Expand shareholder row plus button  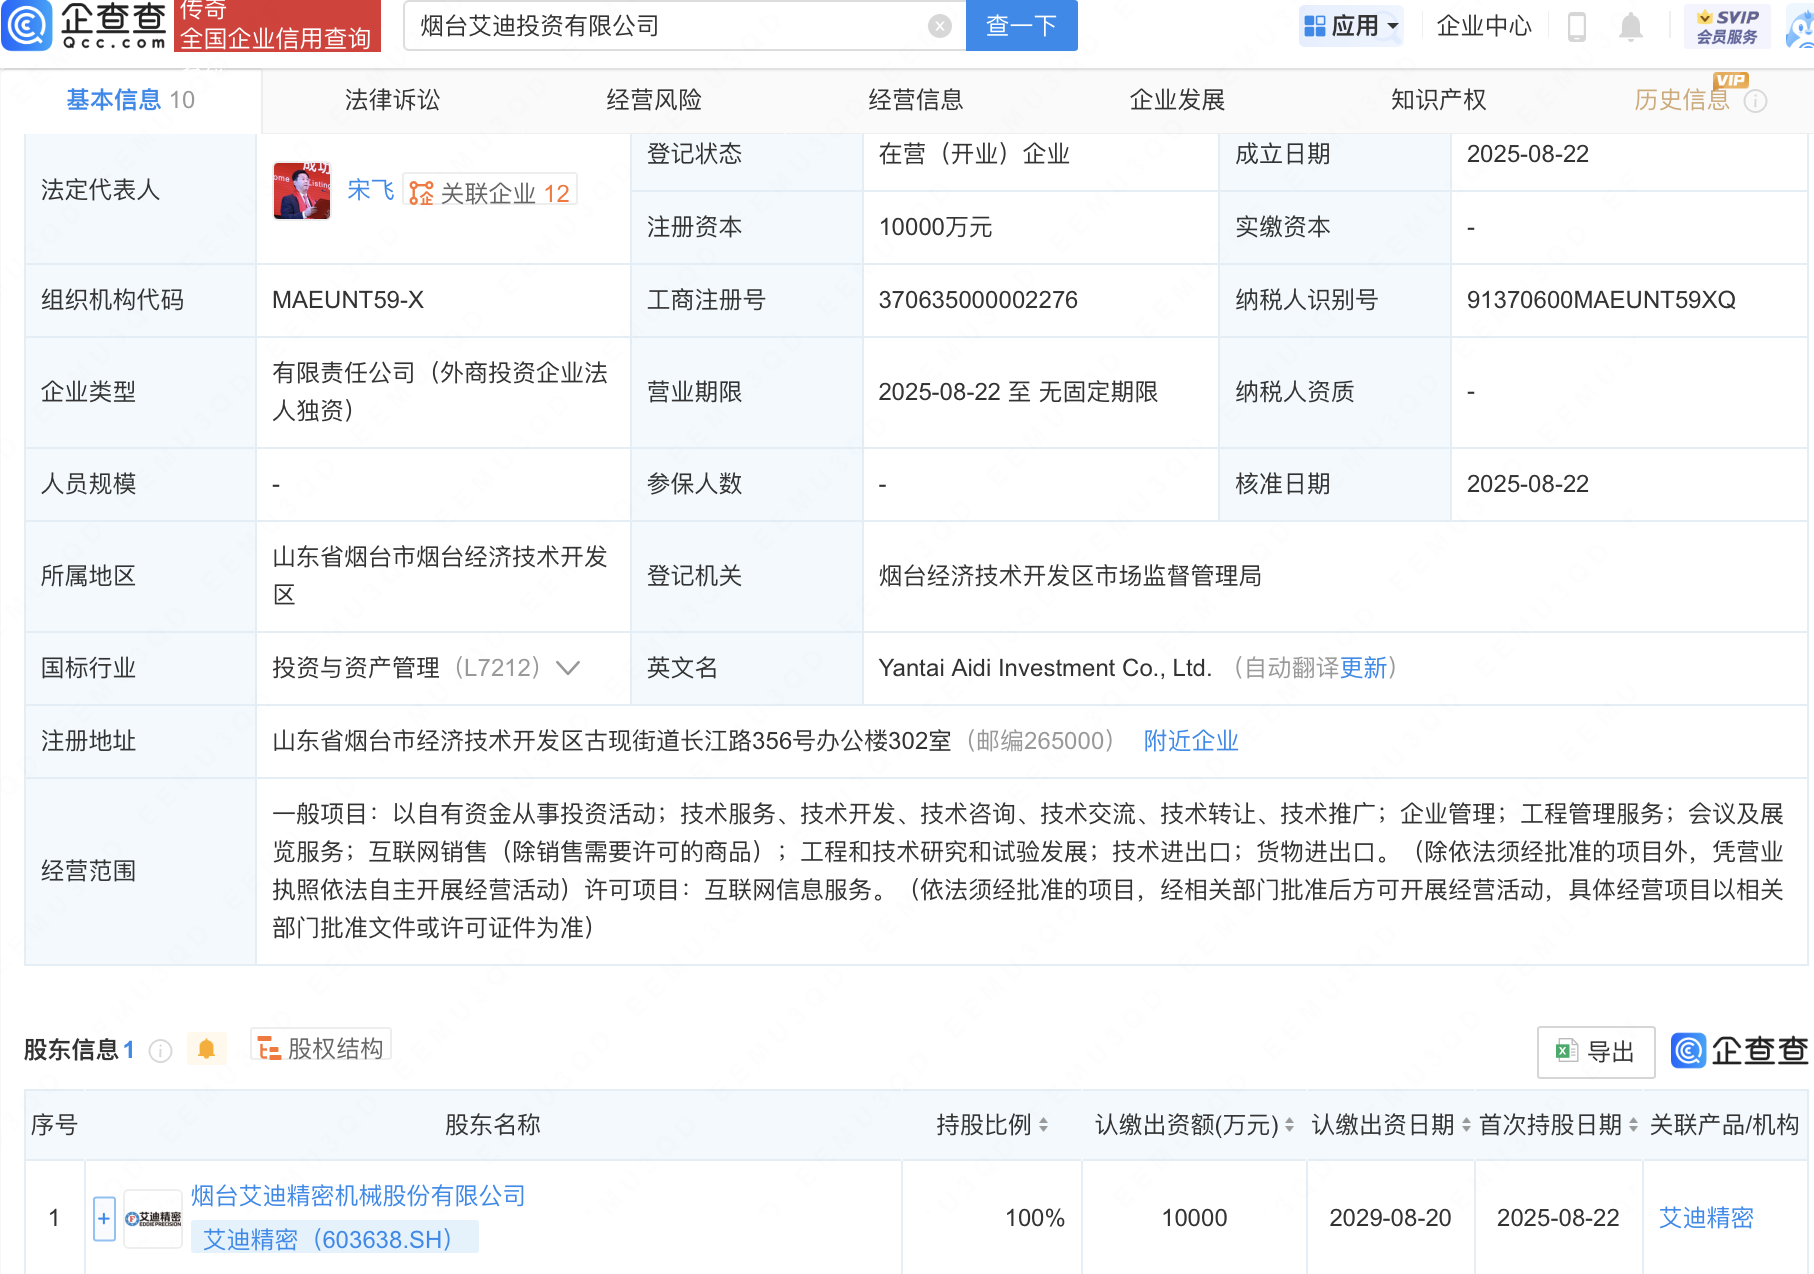(104, 1218)
